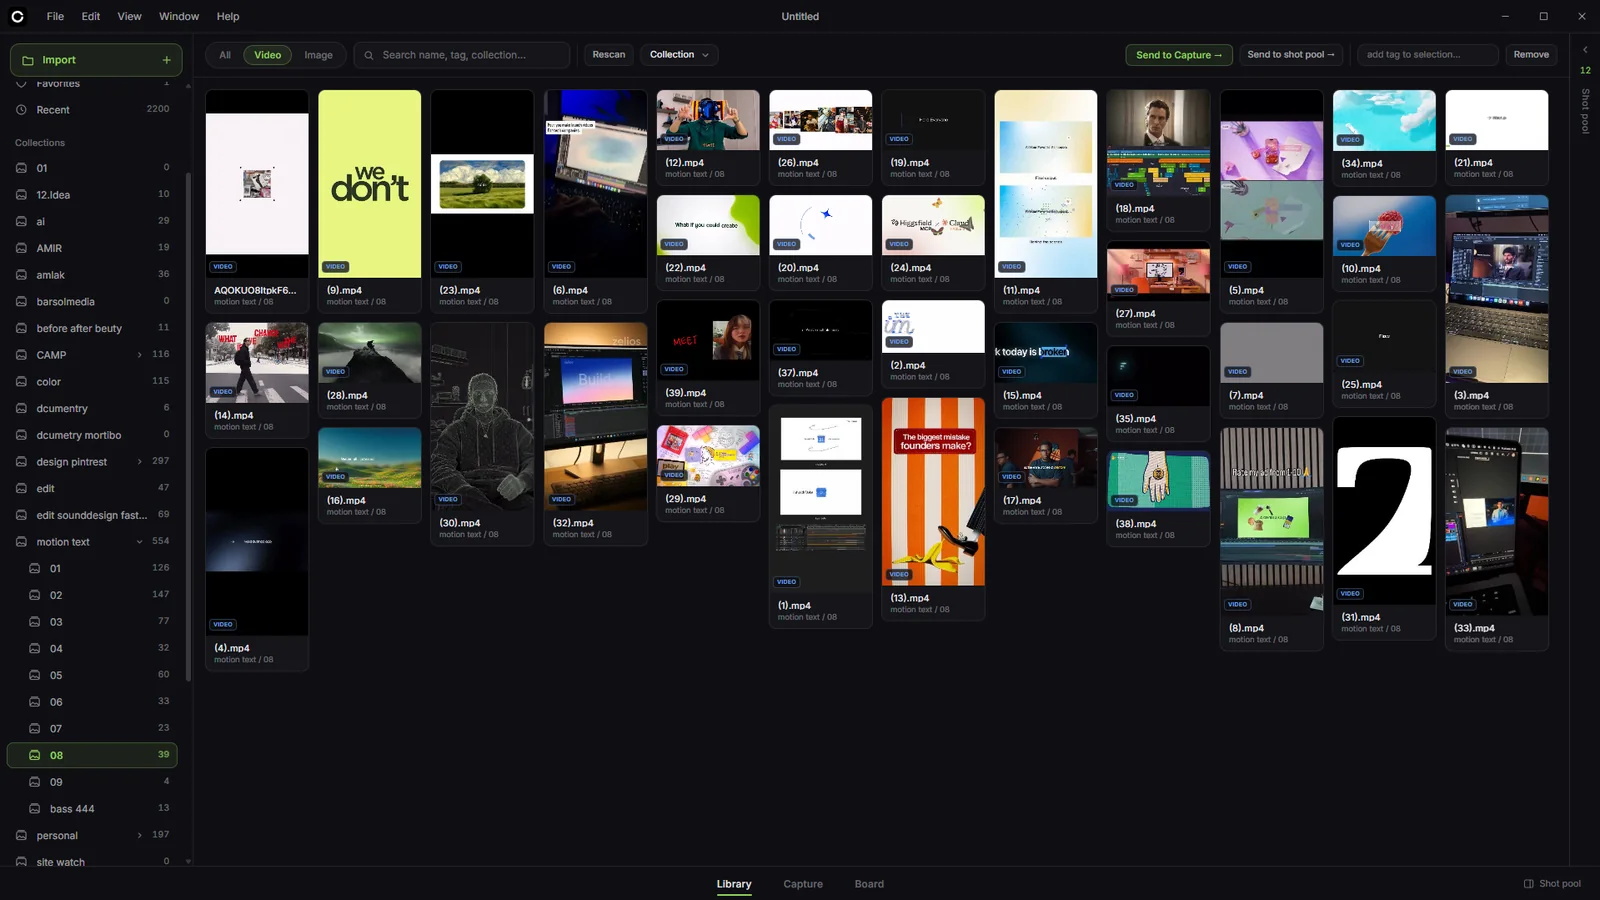Click the collection icon beside personal
The height and width of the screenshot is (900, 1600).
coord(21,836)
